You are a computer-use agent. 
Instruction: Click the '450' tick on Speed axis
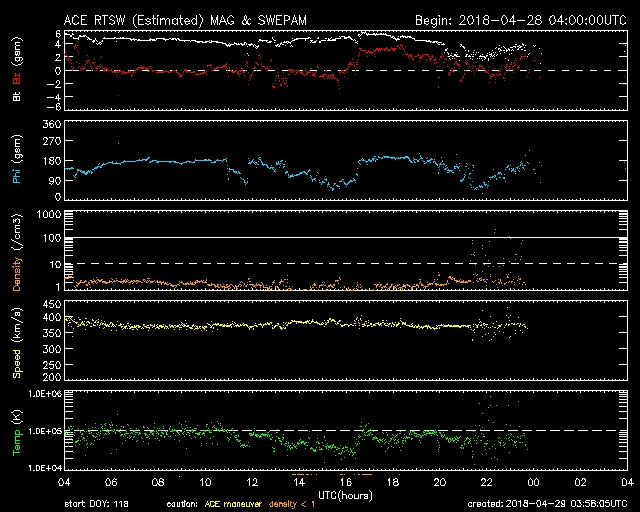(x=52, y=305)
